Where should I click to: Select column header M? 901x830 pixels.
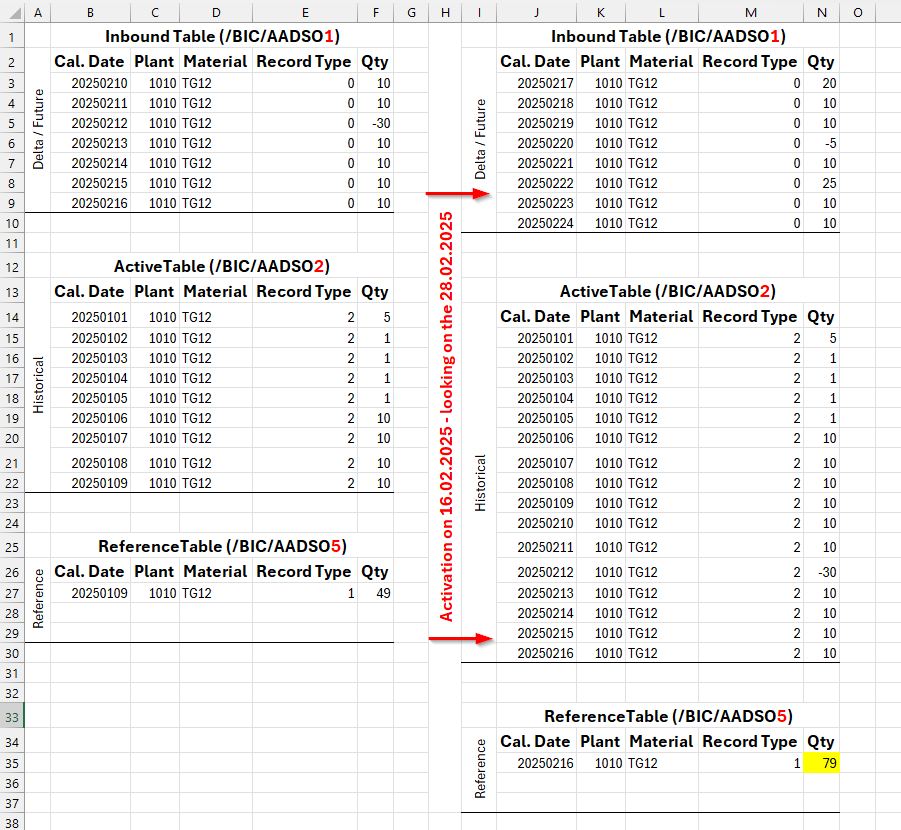(x=750, y=12)
